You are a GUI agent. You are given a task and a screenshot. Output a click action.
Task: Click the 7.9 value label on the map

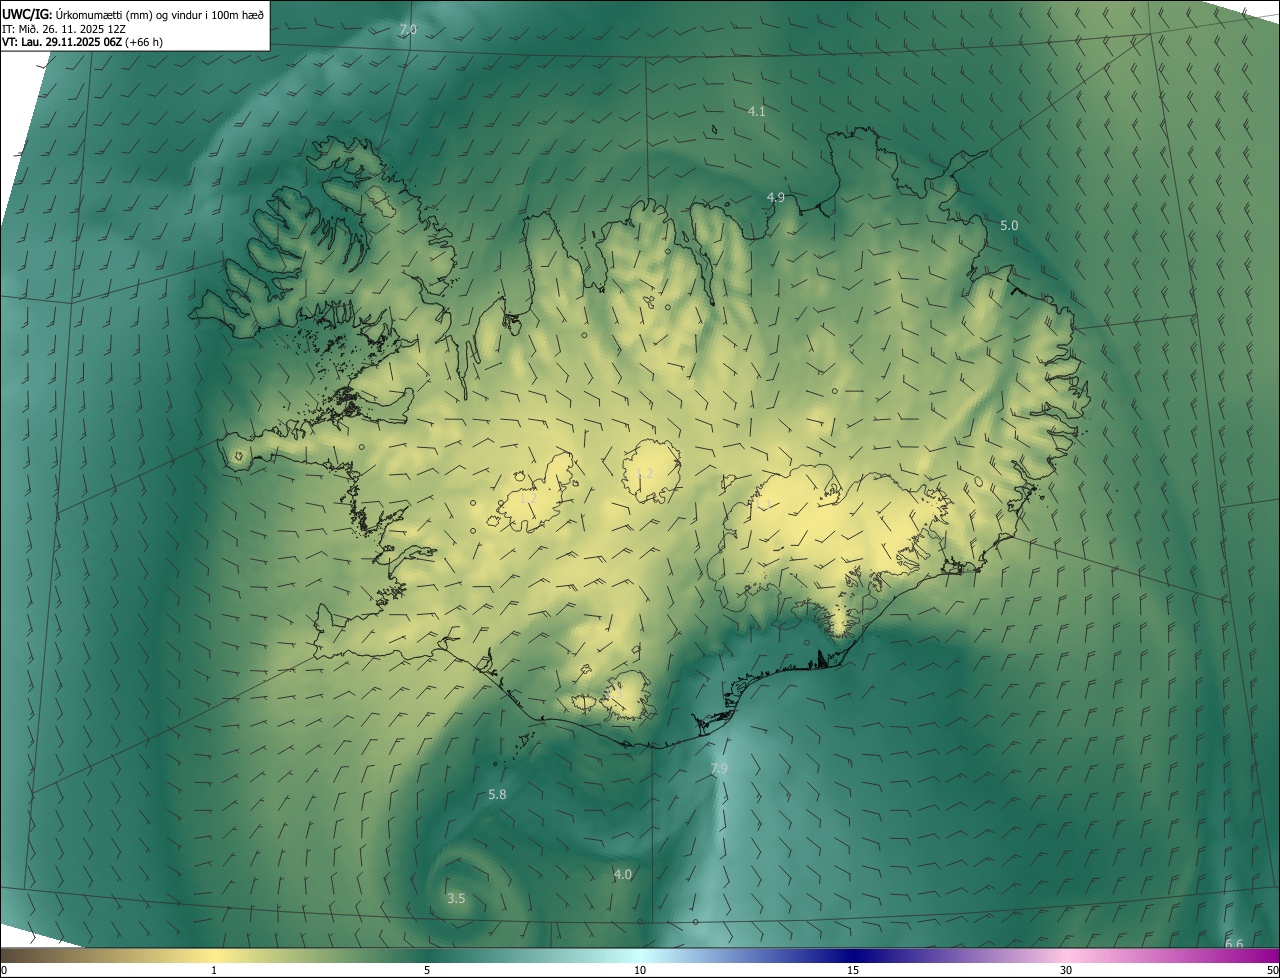point(719,769)
